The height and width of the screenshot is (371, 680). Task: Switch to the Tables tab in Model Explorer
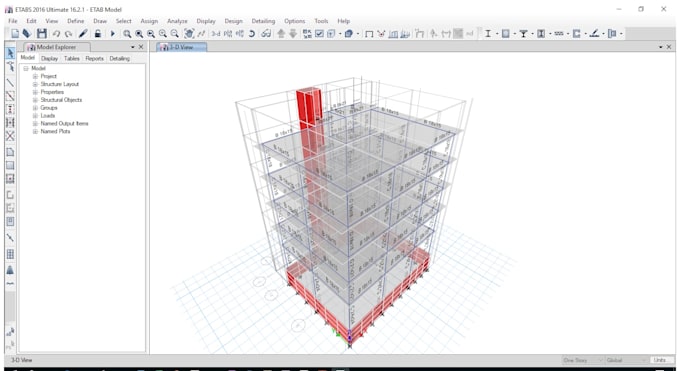pyautogui.click(x=72, y=58)
